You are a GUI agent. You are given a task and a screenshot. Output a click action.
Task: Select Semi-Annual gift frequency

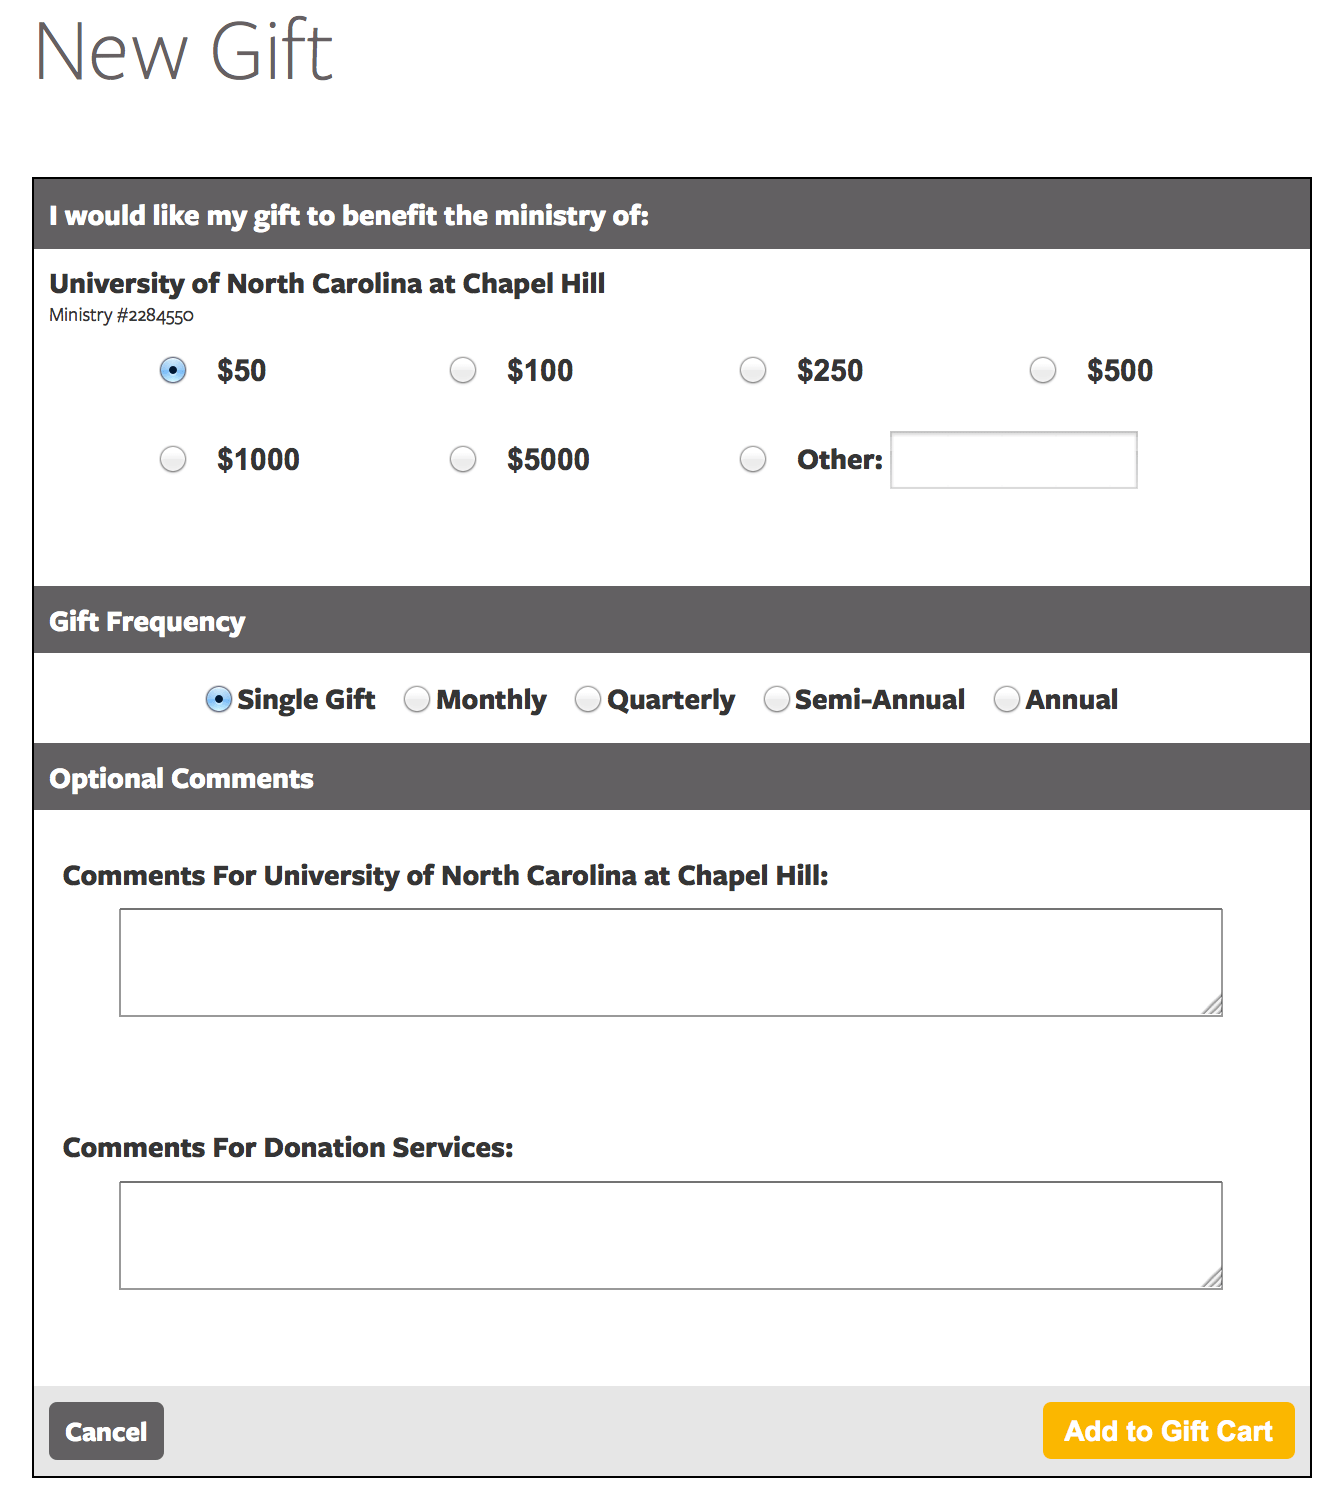point(776,699)
